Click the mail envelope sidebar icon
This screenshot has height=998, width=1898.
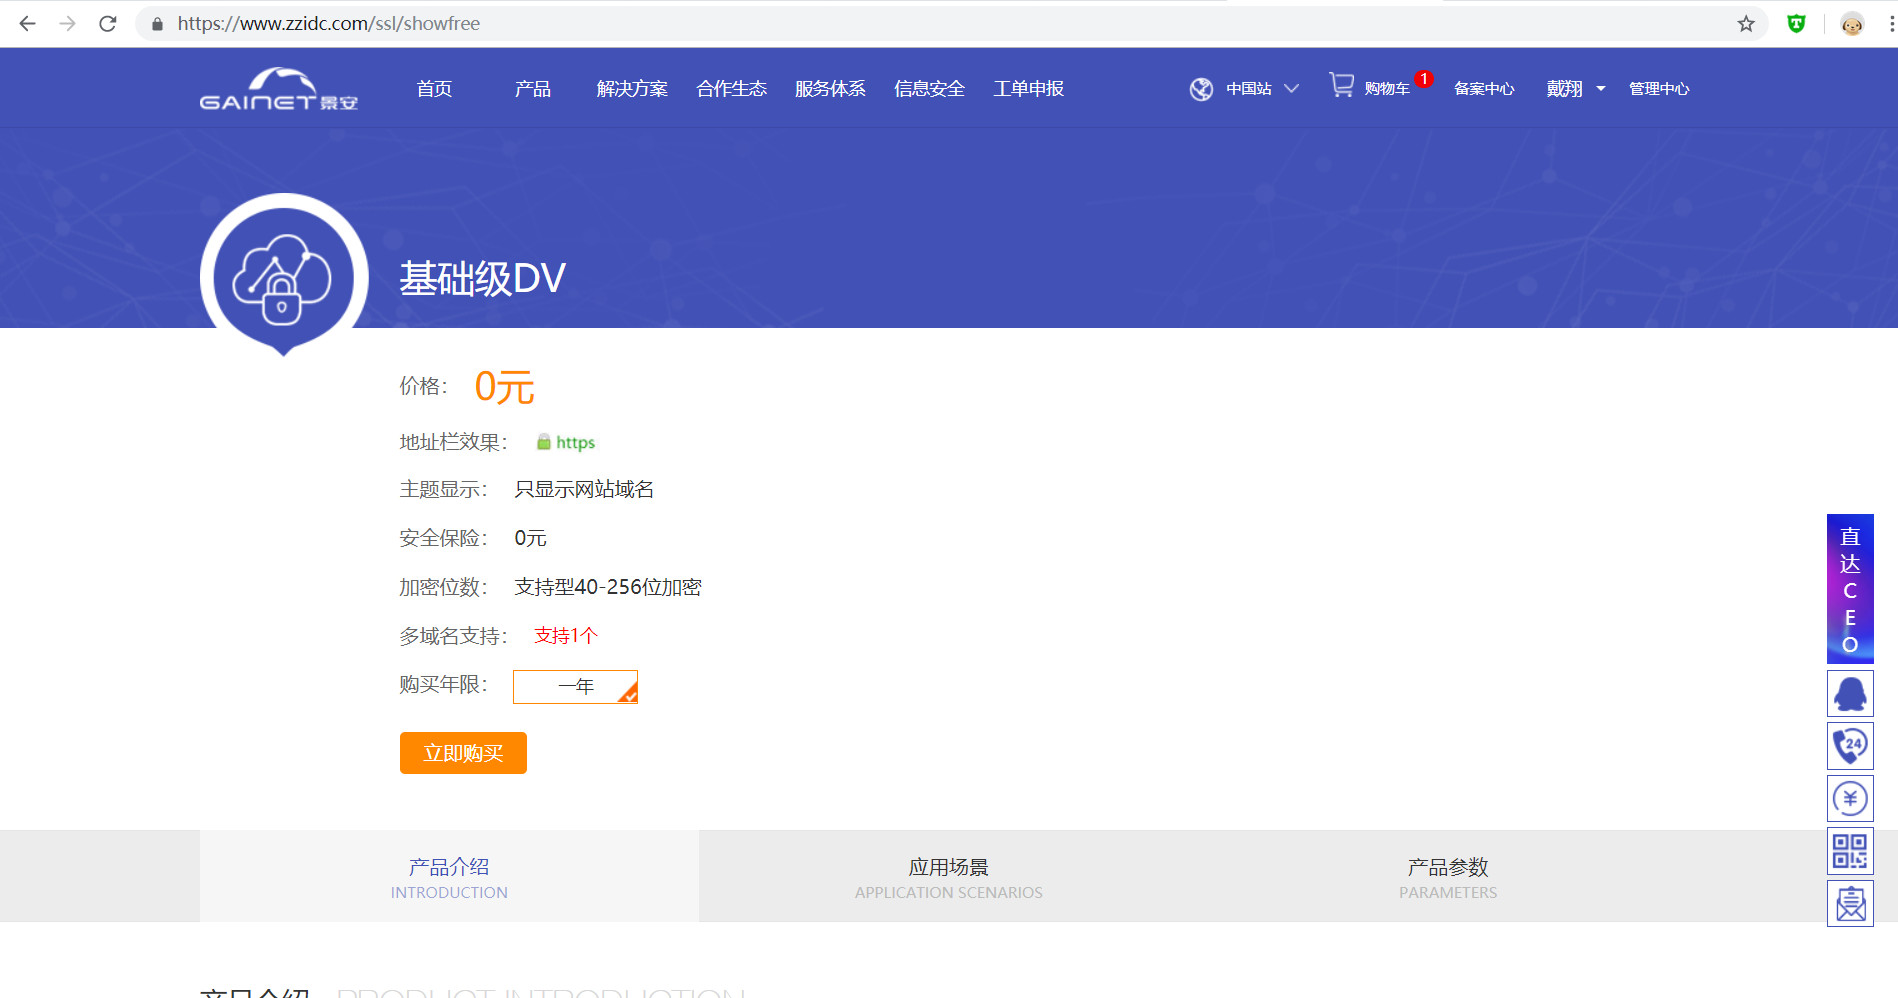tap(1849, 904)
